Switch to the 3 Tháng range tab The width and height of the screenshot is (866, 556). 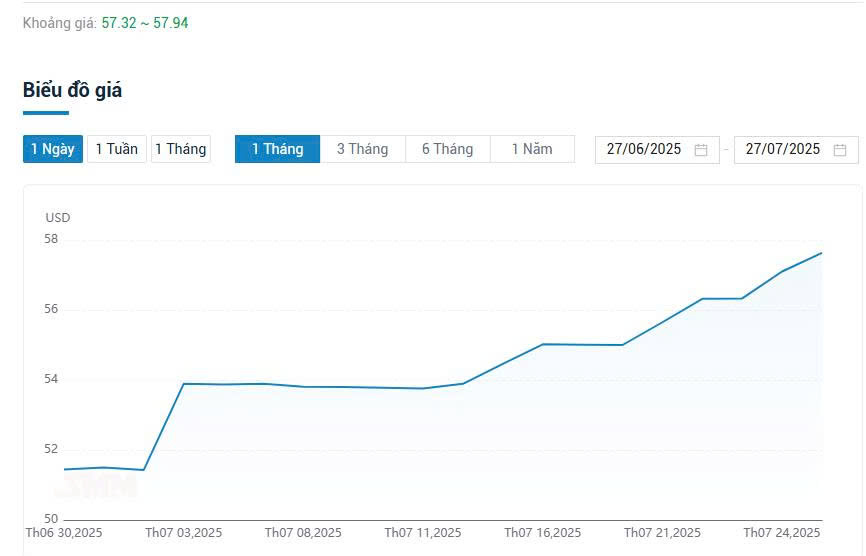tap(362, 149)
